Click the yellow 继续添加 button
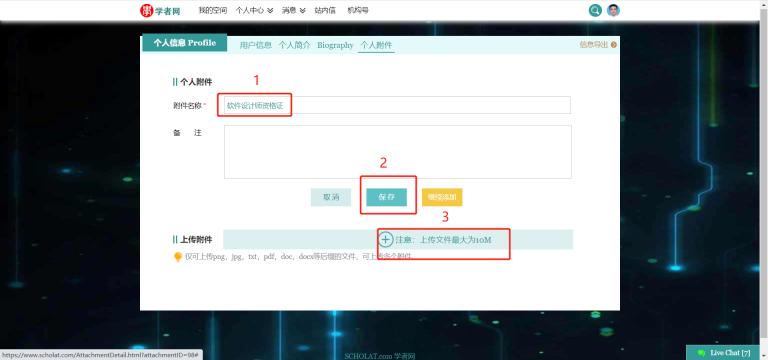This screenshot has width=768, height=360. click(442, 197)
